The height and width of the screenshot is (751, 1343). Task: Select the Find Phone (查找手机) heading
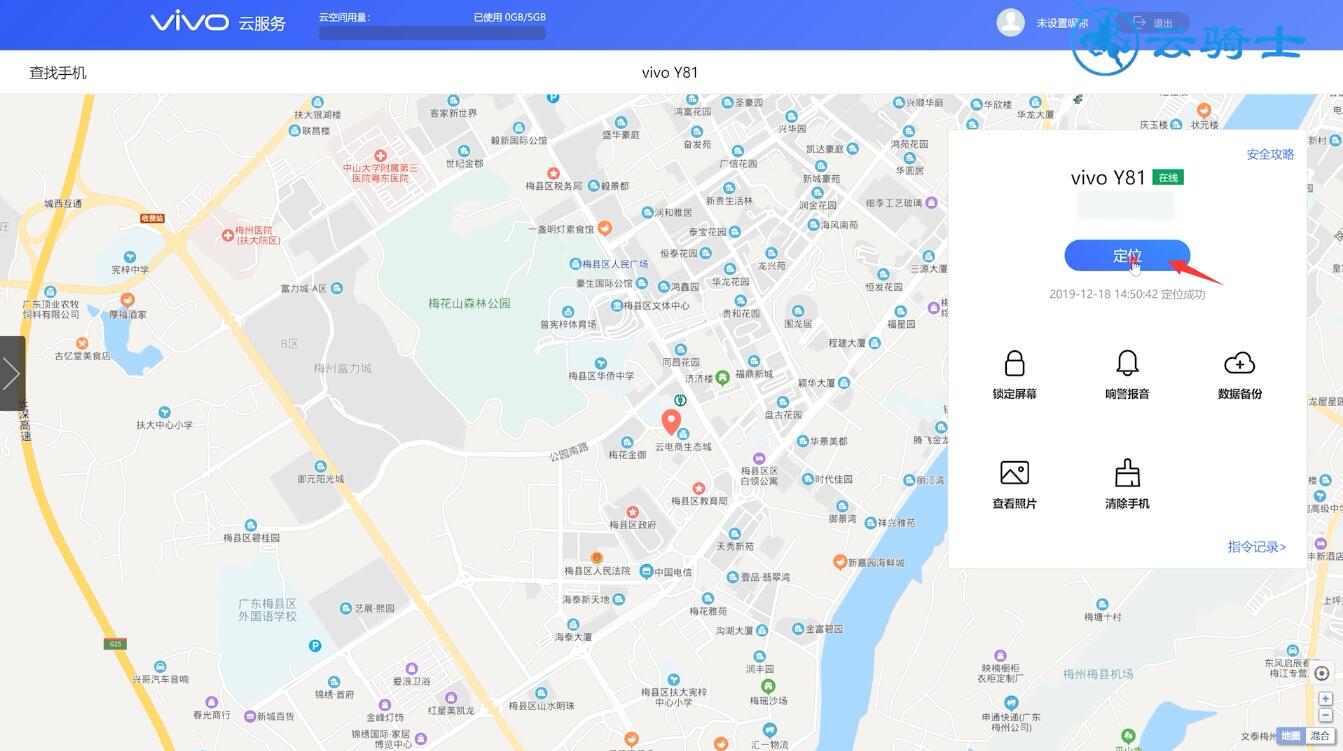58,73
